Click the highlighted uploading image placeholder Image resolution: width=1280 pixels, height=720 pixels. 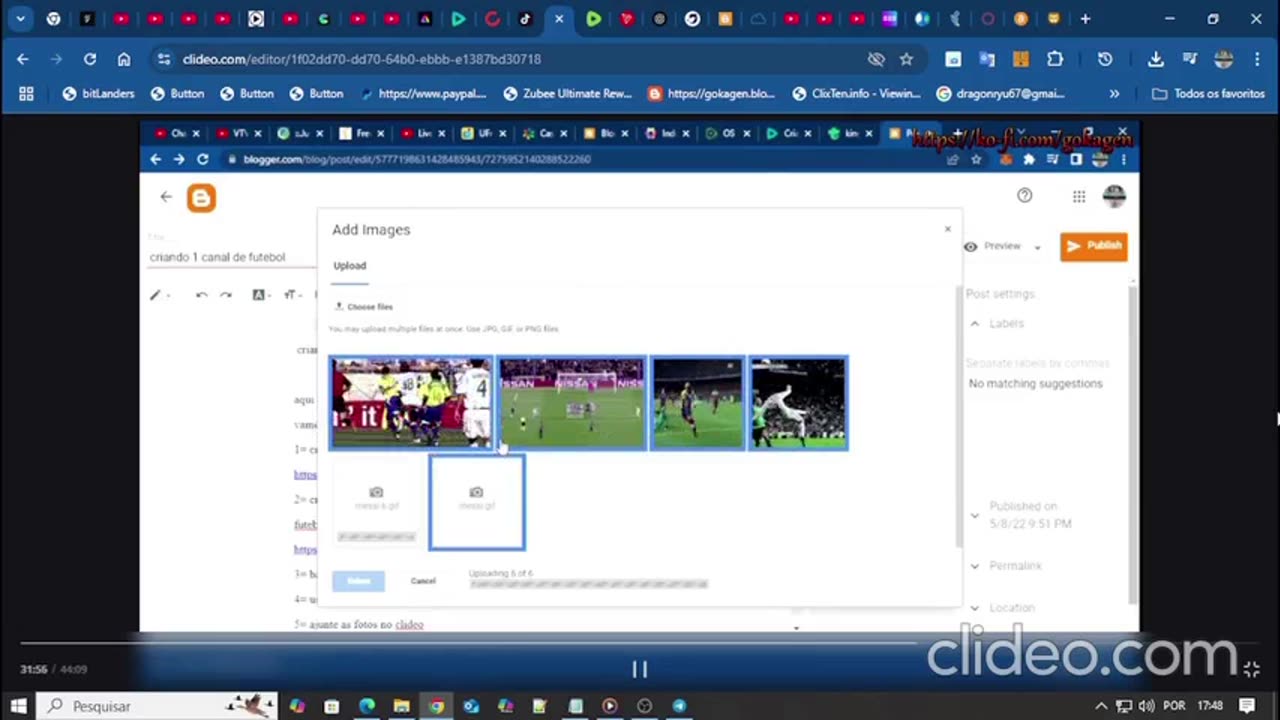(x=477, y=502)
